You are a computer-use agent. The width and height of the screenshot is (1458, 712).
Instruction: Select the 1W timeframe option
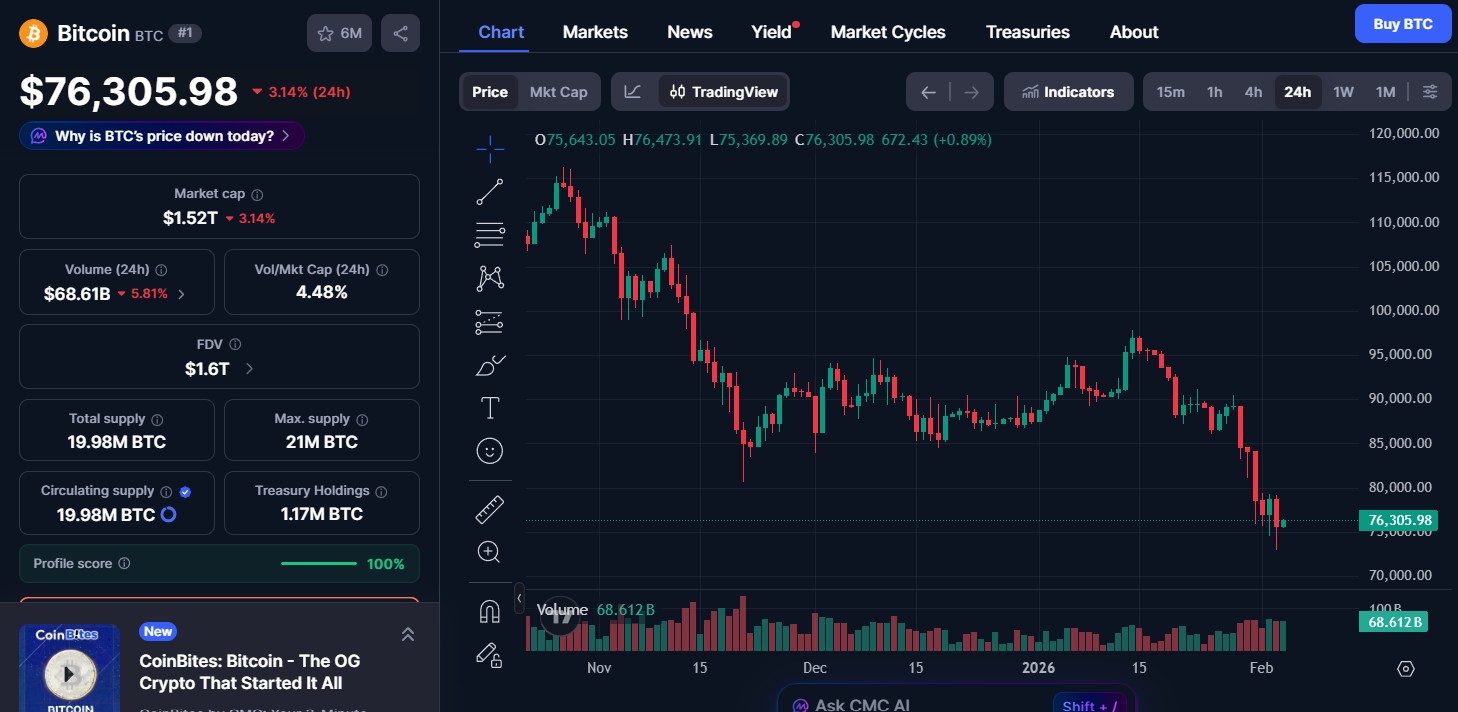point(1343,91)
